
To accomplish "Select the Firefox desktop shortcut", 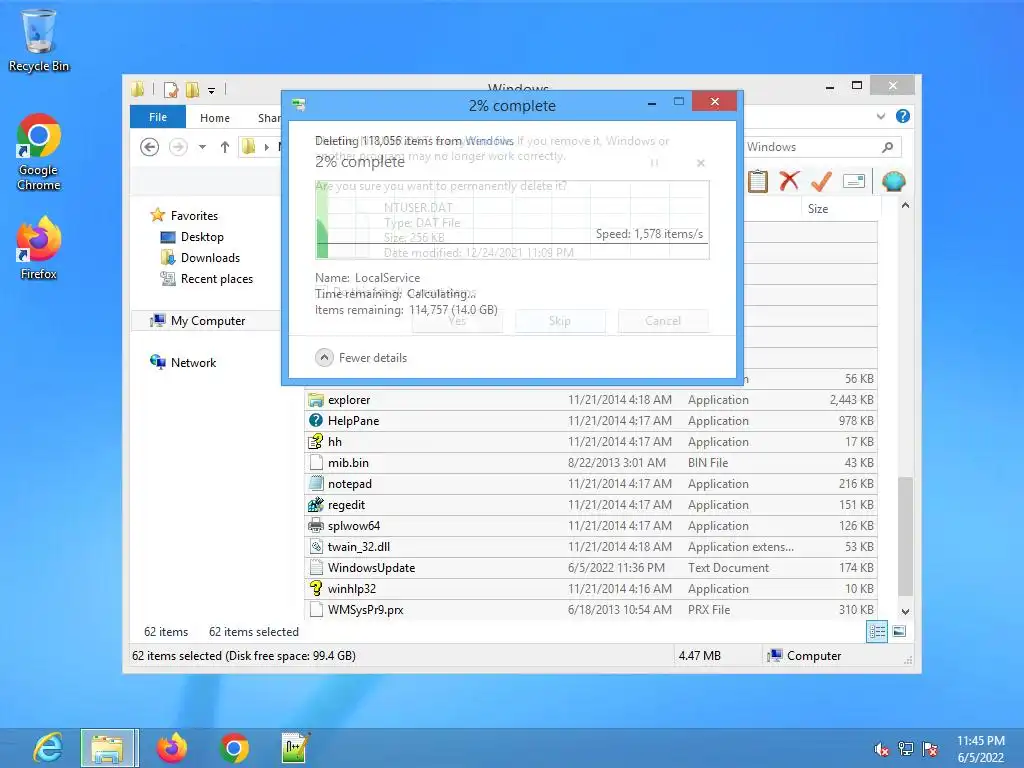I will coord(39,248).
